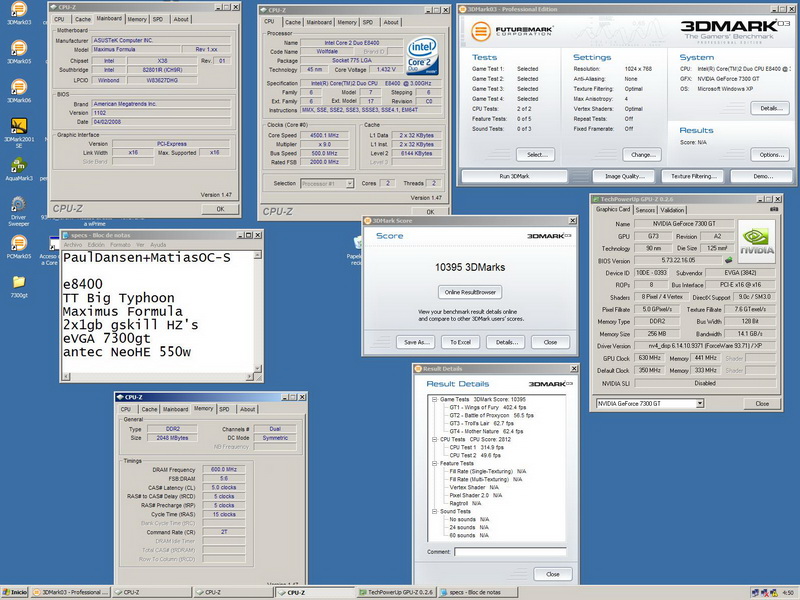The height and width of the screenshot is (600, 800).
Task: Click OK in the Mainboard CPU-Z window
Action: tap(220, 209)
